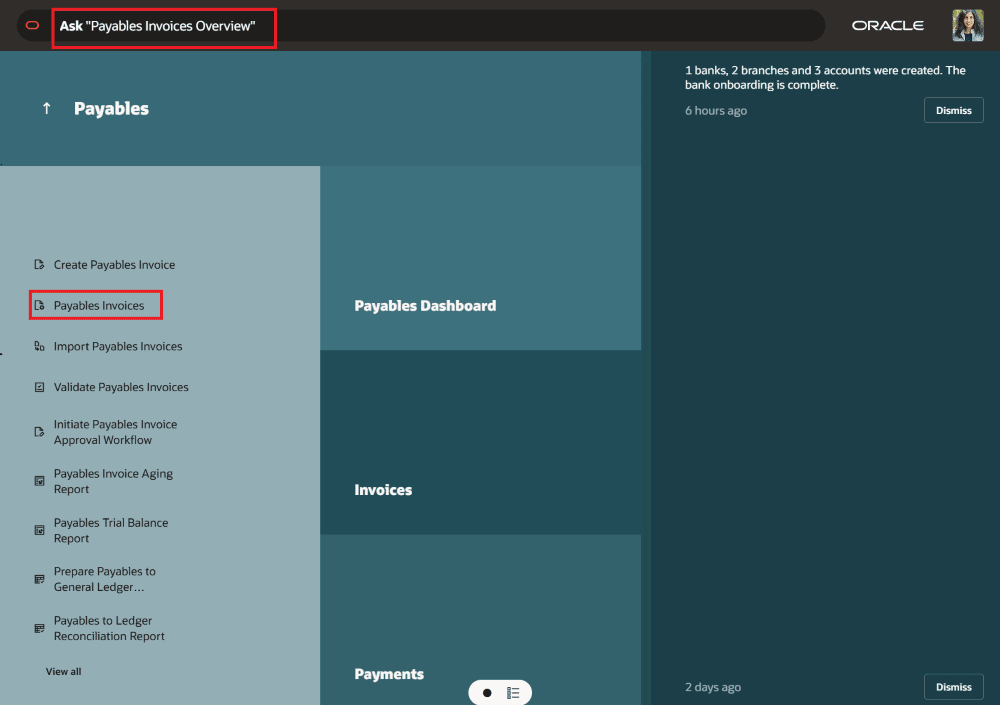The width and height of the screenshot is (1000, 705).
Task: Open the user profile avatar
Action: [967, 25]
